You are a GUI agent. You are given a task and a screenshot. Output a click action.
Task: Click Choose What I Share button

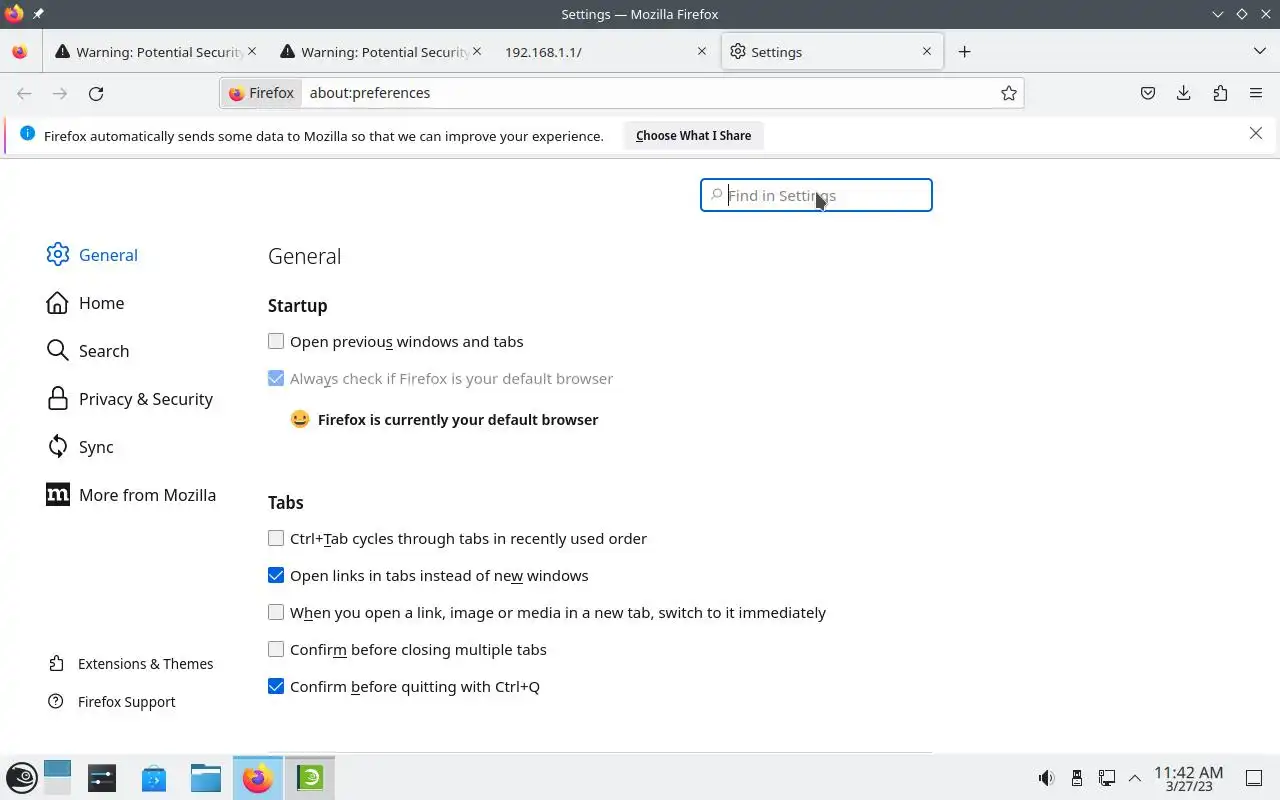693,135
